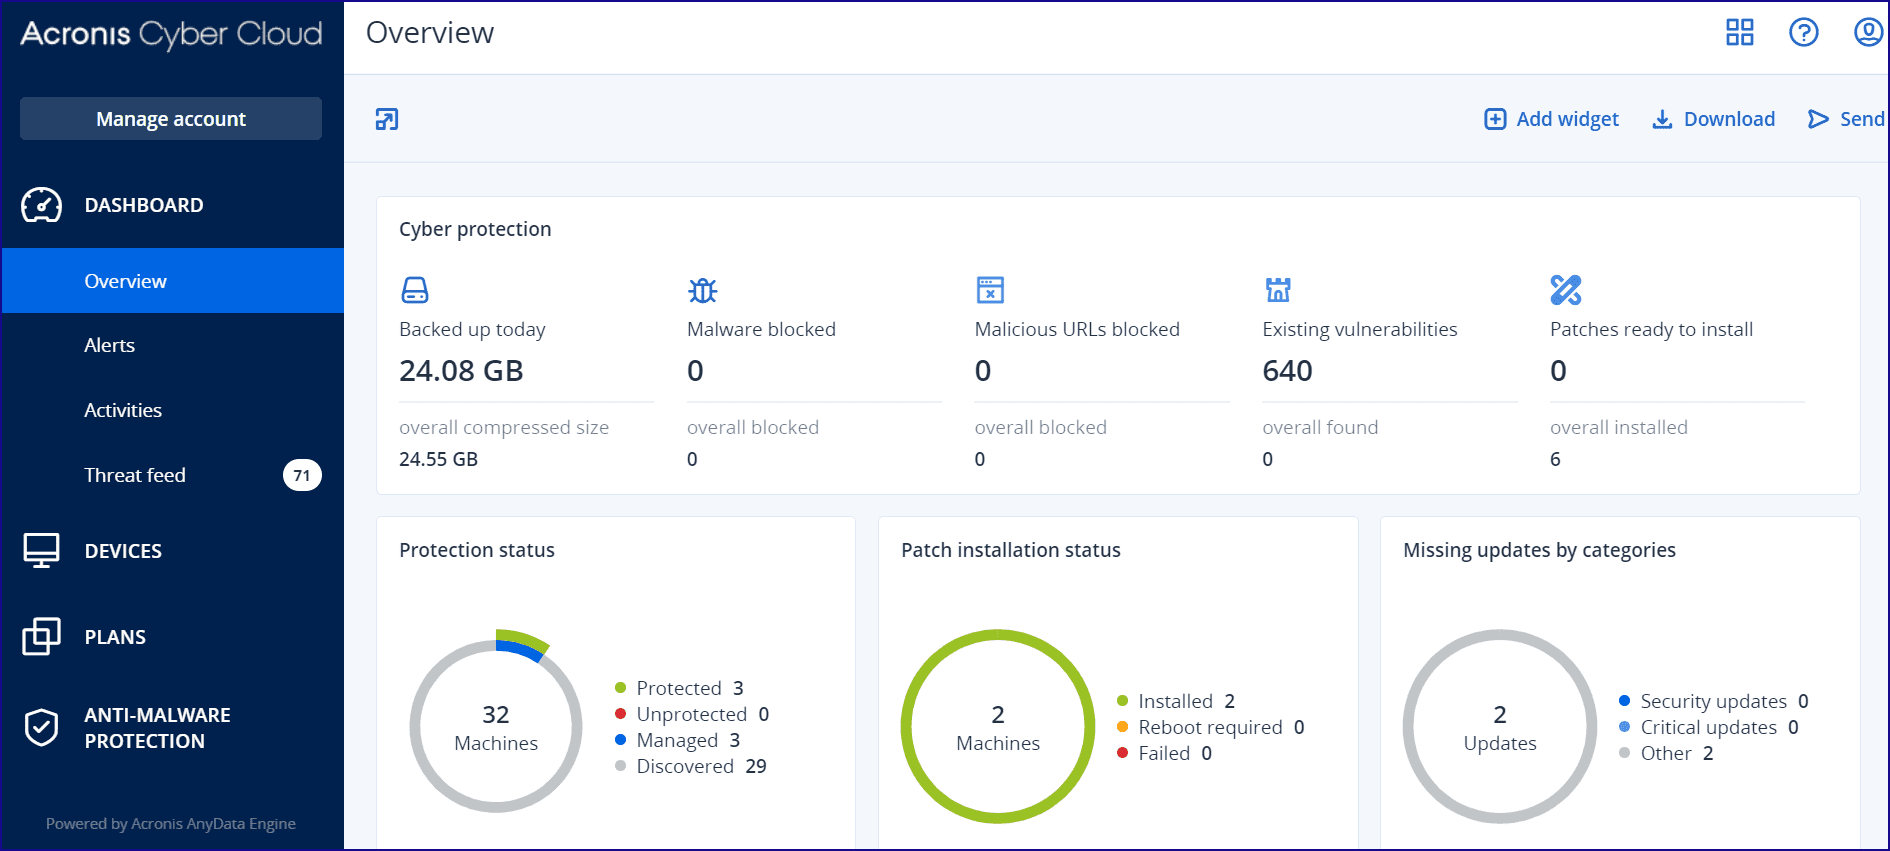Click the Malware blocked bug icon
The image size is (1890, 851).
coord(703,290)
